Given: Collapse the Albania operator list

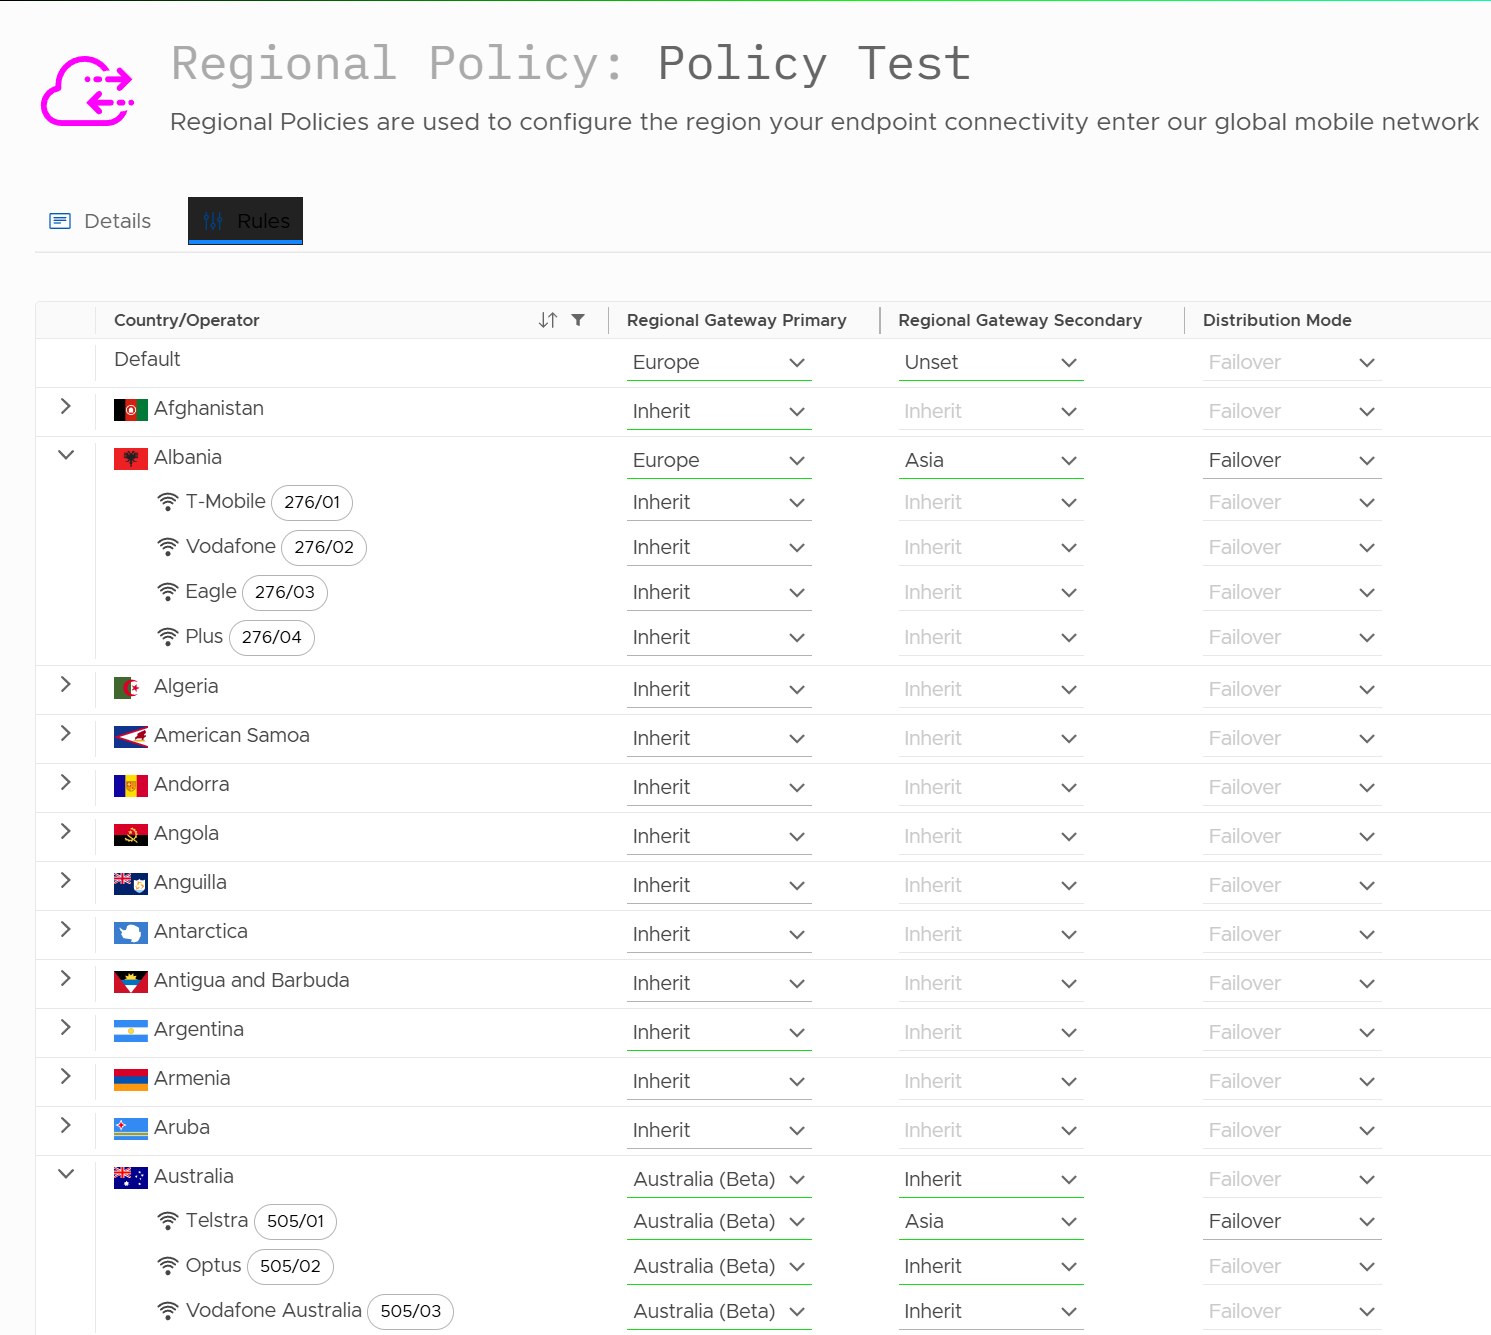Looking at the screenshot, I should (x=66, y=455).
